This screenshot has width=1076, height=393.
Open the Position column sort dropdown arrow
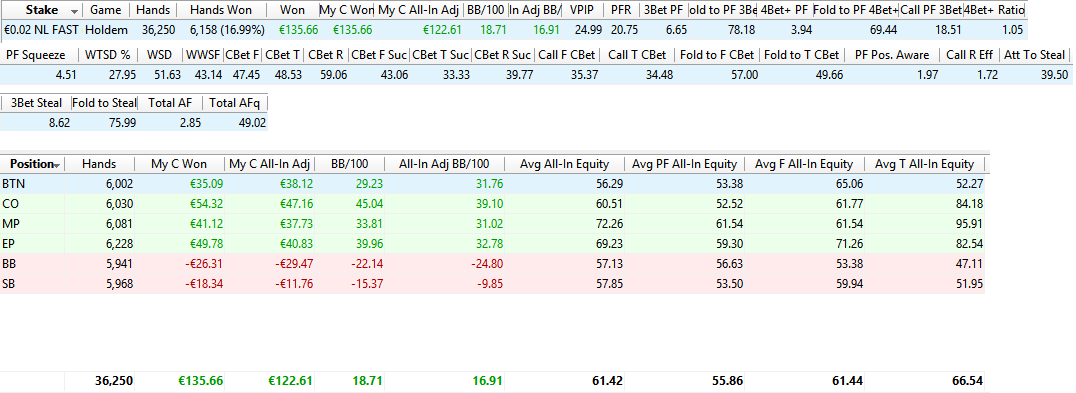pos(56,165)
